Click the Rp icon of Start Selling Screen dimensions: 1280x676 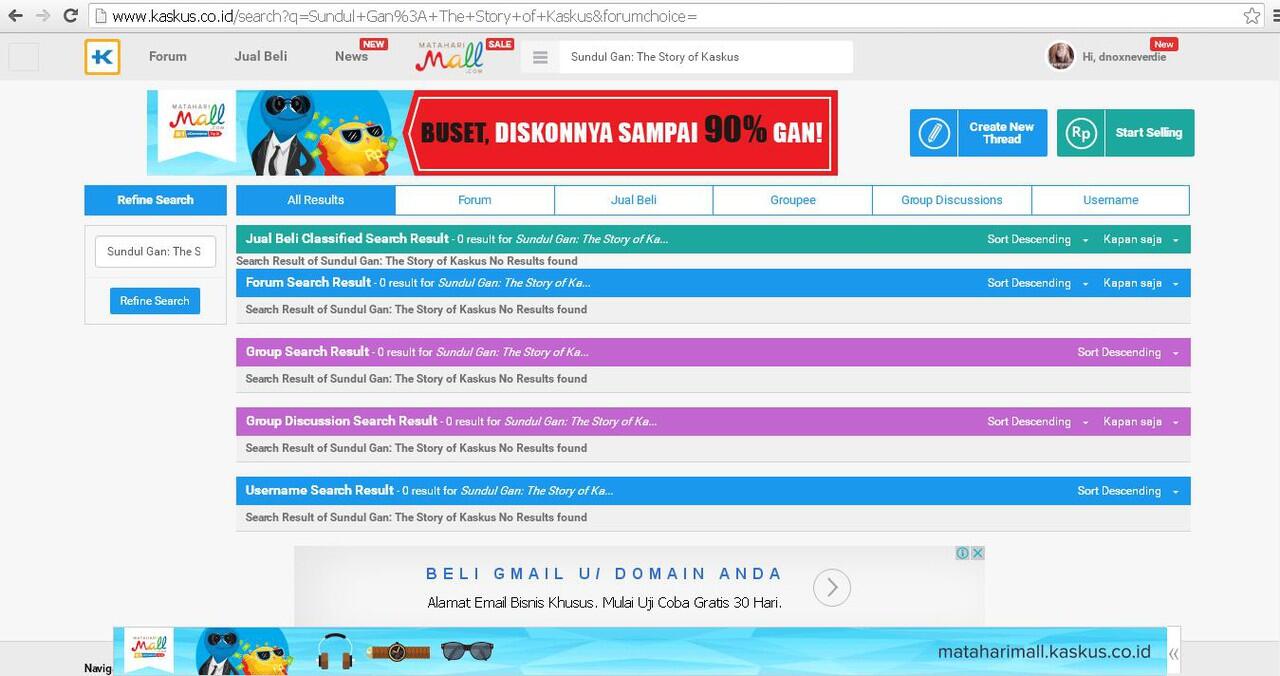click(x=1081, y=133)
